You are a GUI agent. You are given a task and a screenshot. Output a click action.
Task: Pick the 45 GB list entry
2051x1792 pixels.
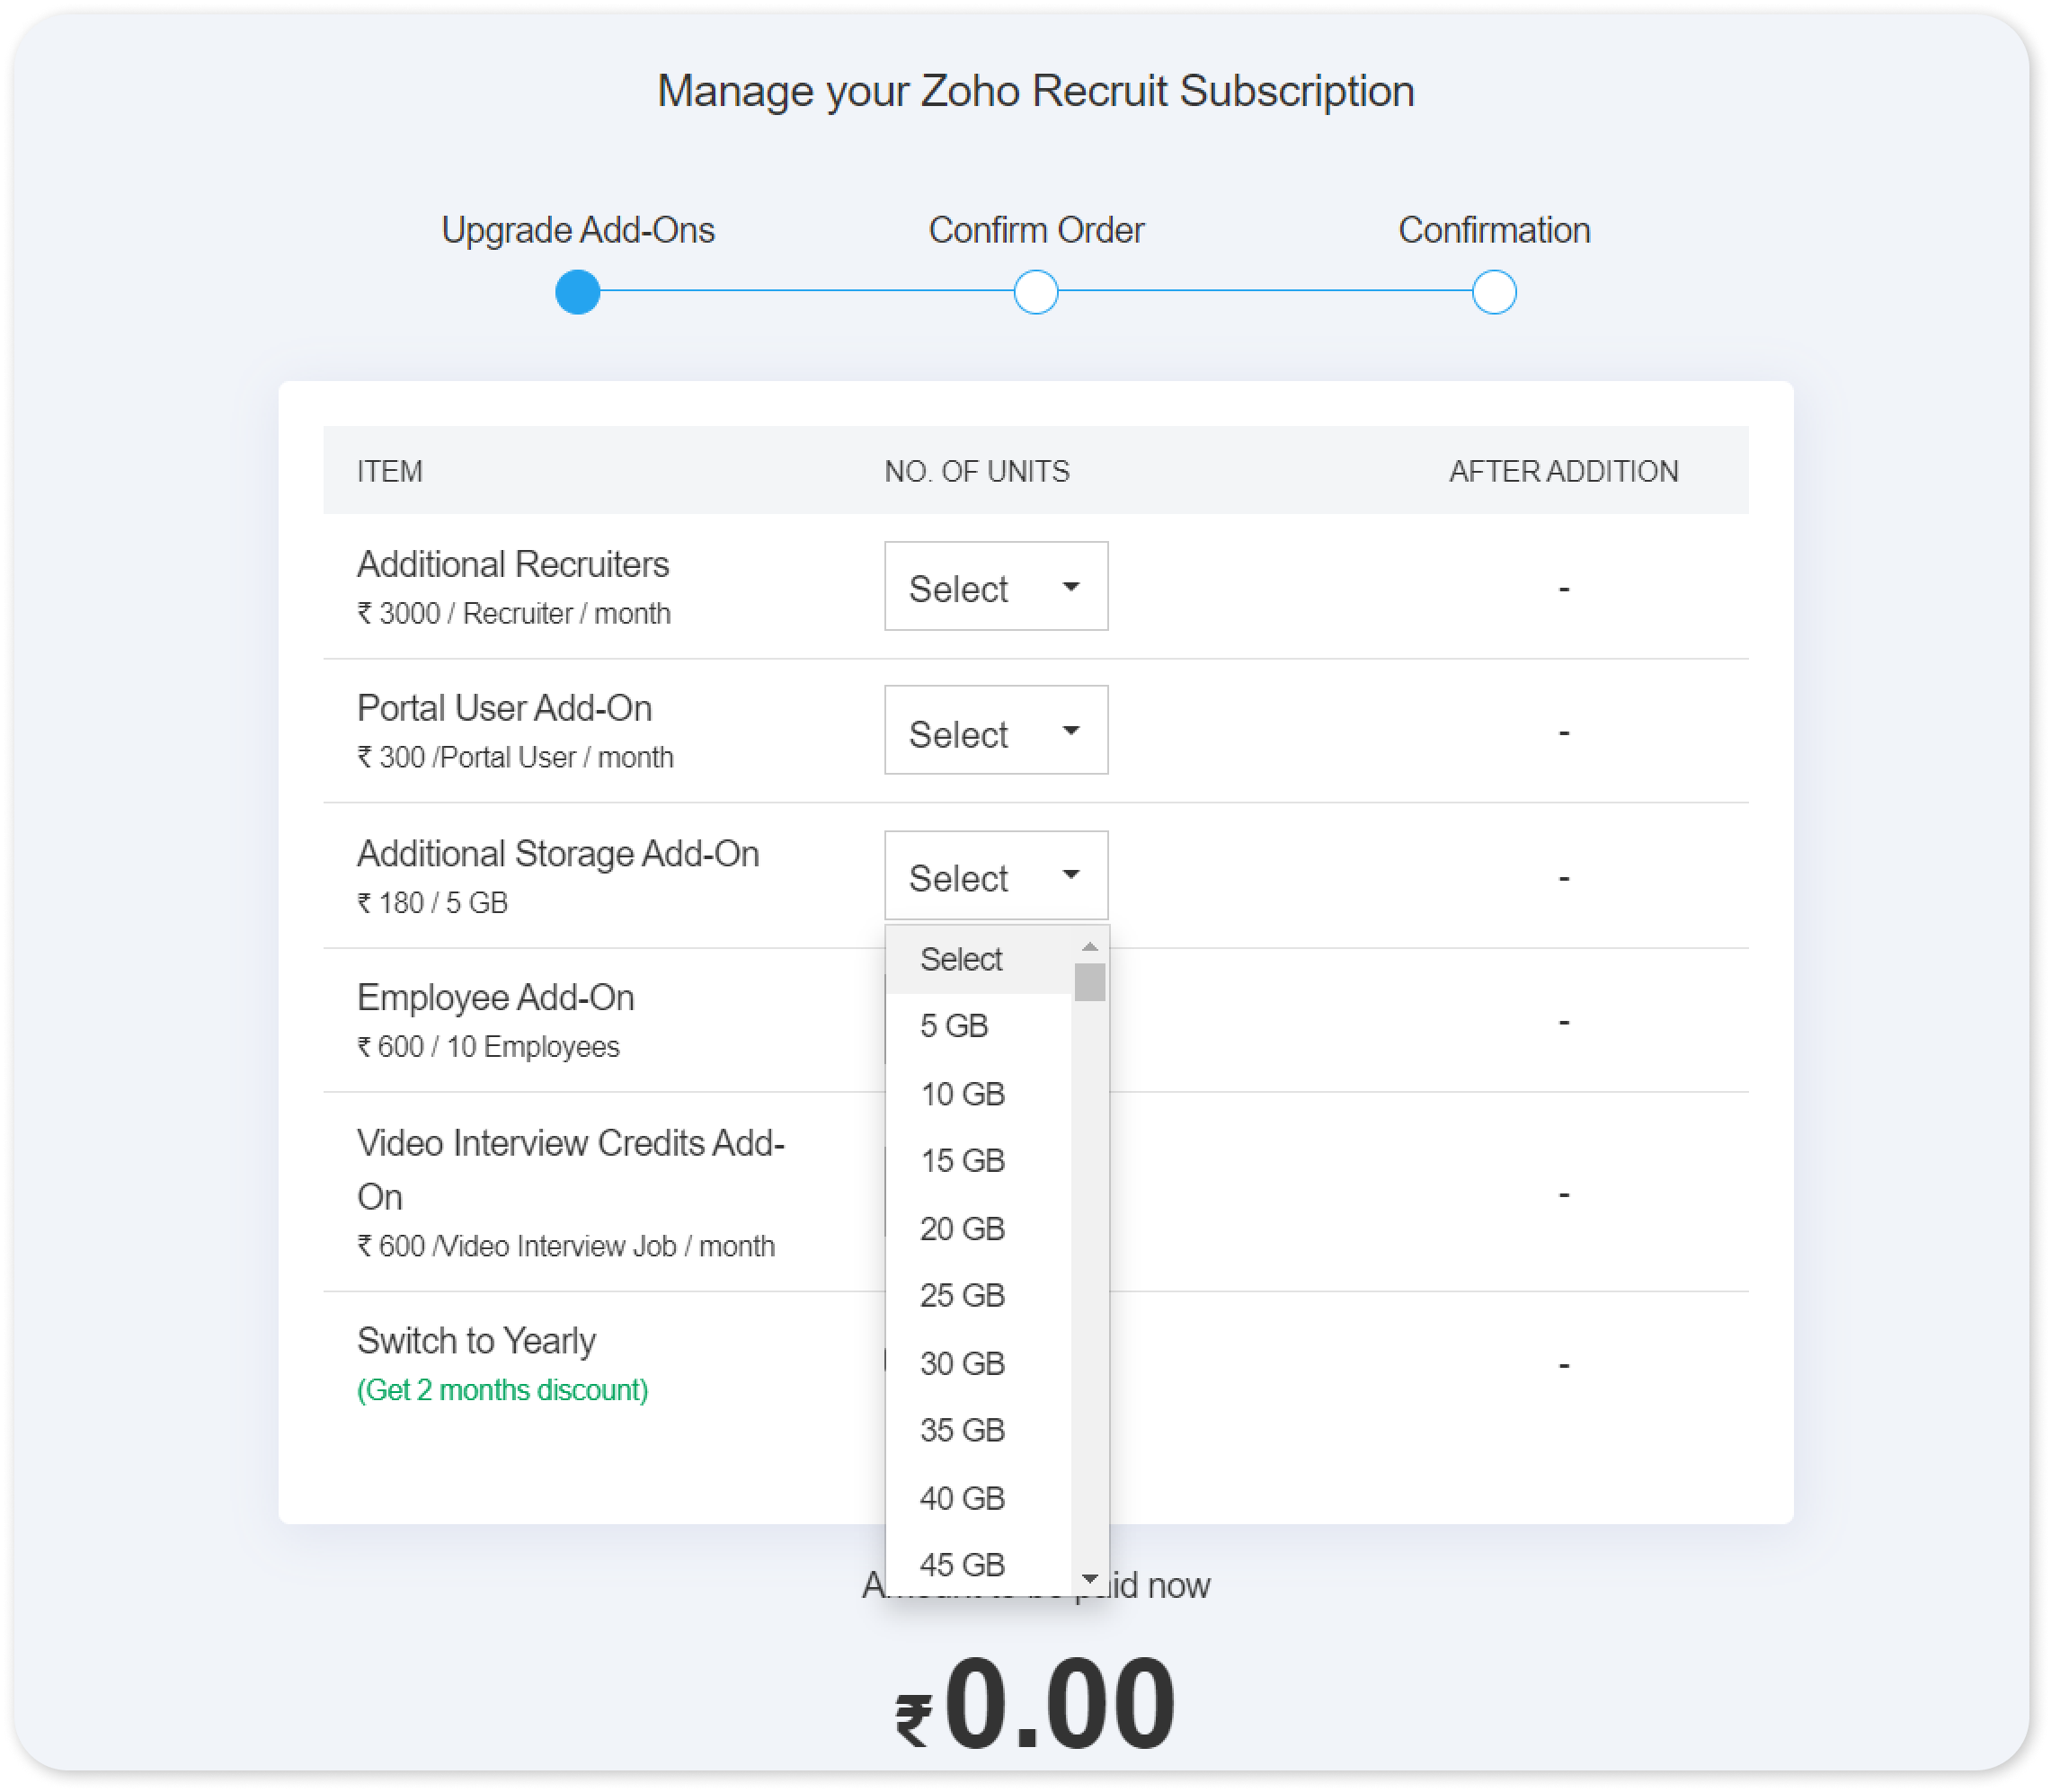point(962,1565)
